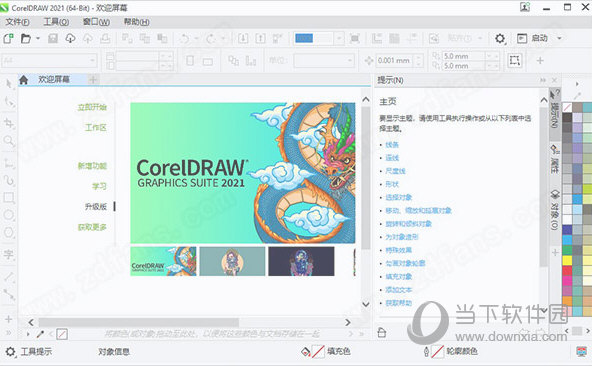Select the Crop tool in toolbox
Screen dimensions: 592x366
click(x=8, y=123)
